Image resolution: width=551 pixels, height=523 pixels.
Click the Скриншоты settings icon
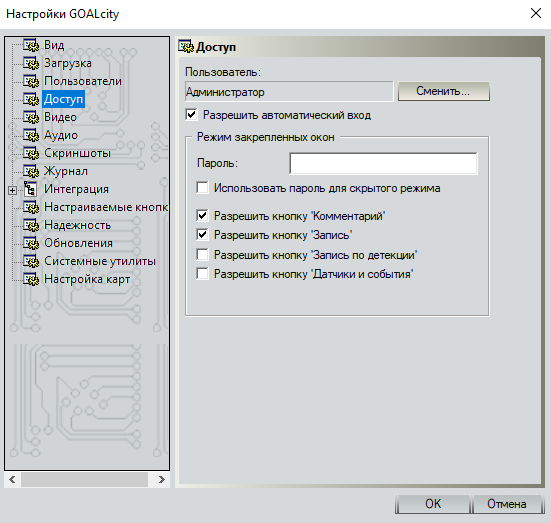tap(31, 153)
